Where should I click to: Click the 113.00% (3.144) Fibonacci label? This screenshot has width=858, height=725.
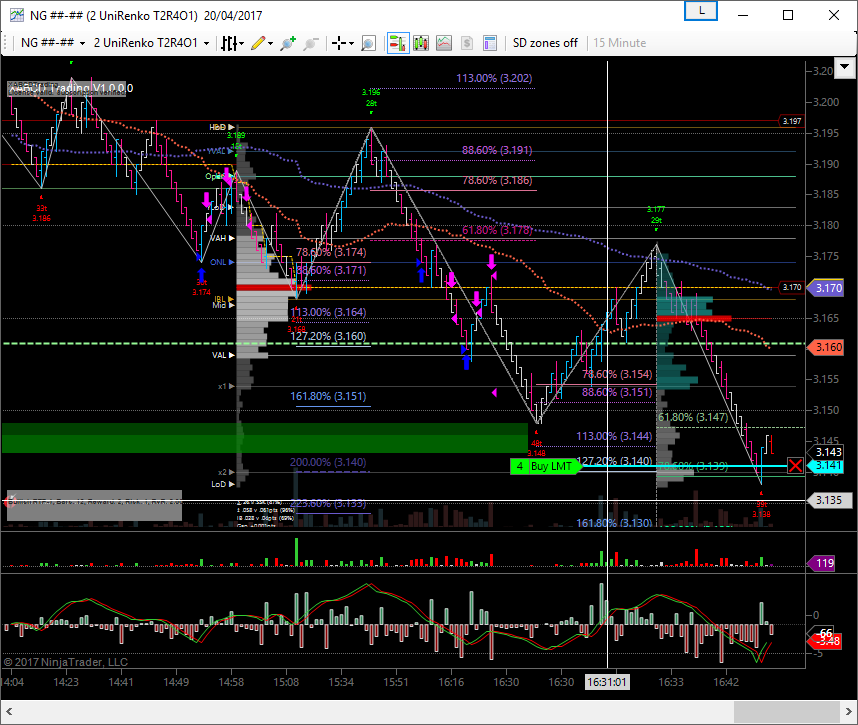click(x=614, y=436)
